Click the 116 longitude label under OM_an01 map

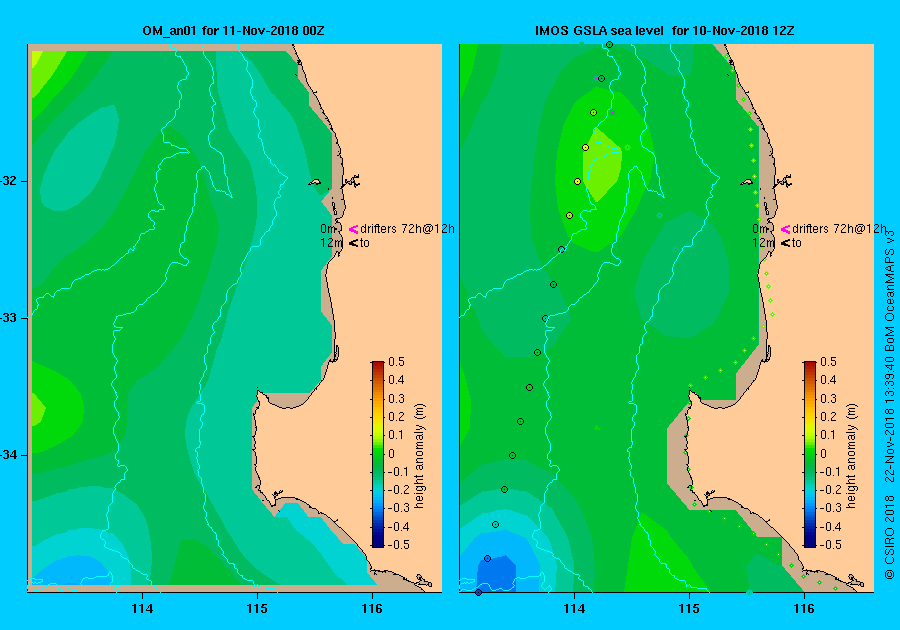372,609
